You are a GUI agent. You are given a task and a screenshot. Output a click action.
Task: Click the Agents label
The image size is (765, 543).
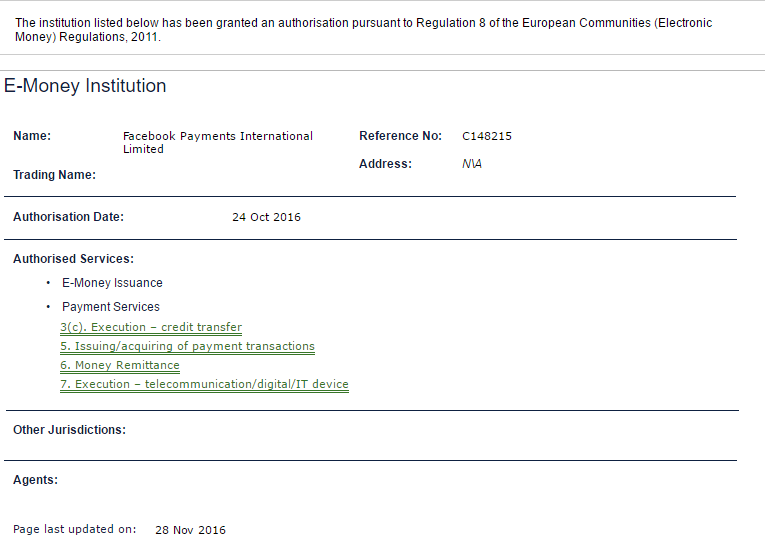tap(35, 480)
